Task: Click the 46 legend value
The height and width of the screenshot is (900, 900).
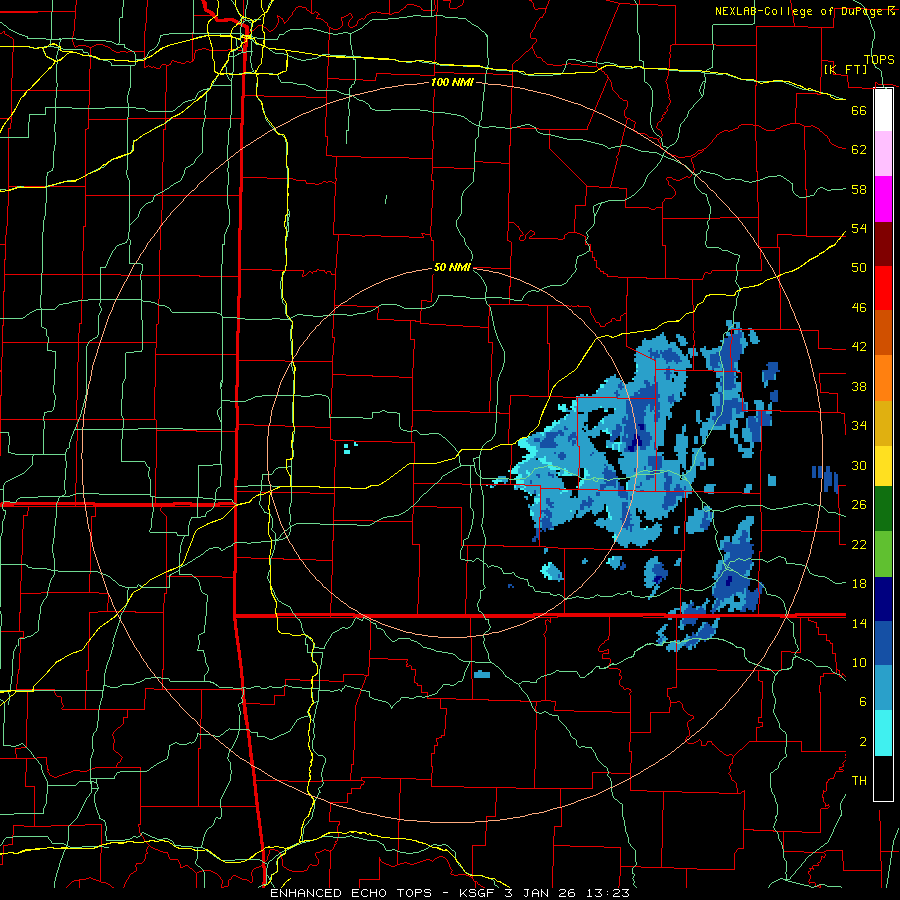Action: (859, 308)
